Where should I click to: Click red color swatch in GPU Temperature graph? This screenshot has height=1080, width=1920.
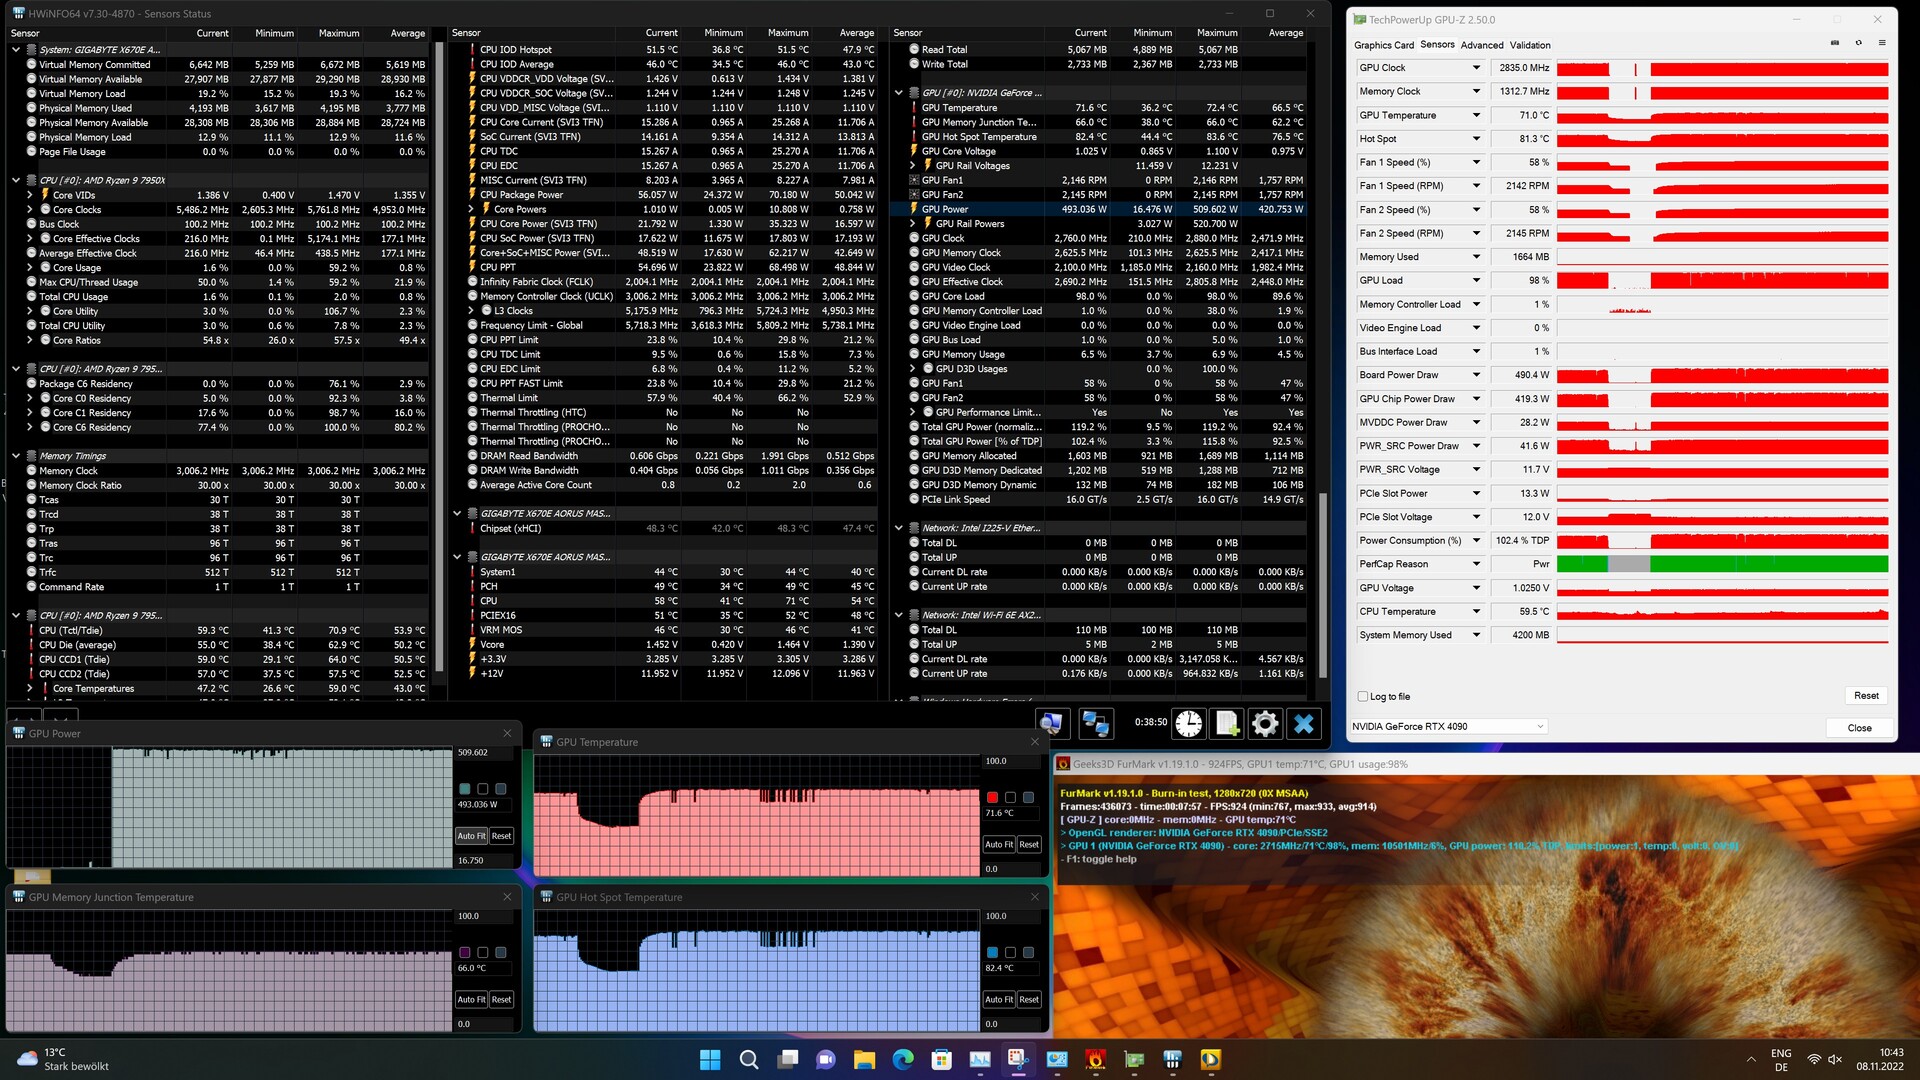(x=992, y=797)
